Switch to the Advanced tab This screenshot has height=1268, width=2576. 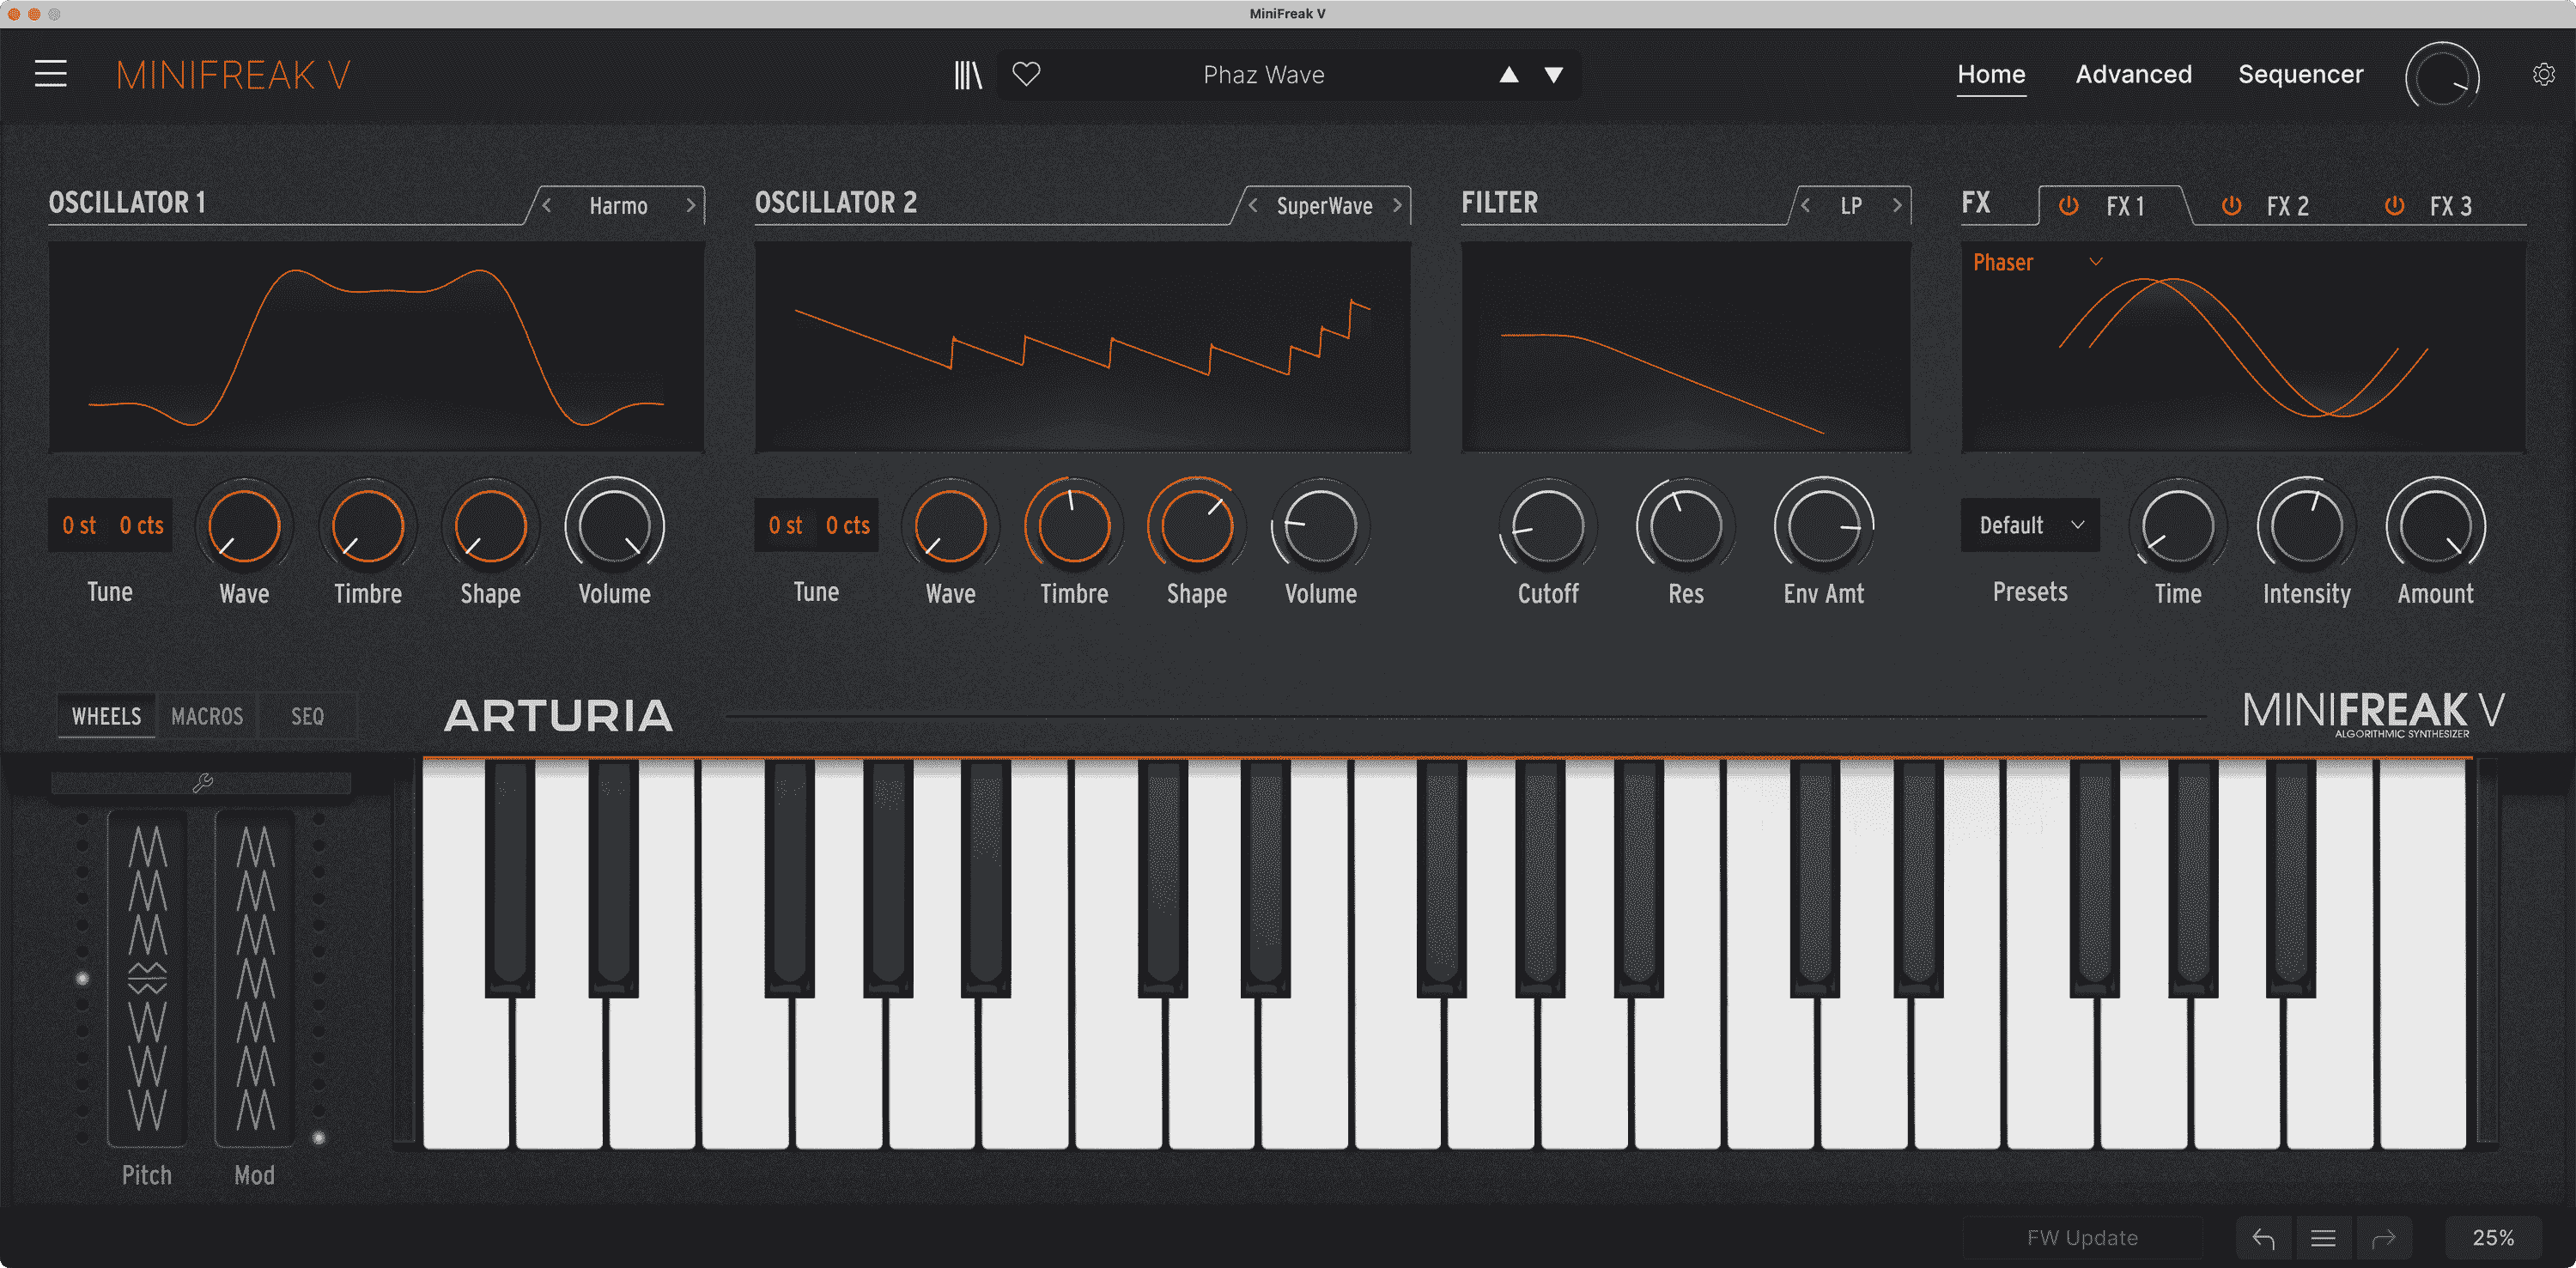pos(2133,74)
